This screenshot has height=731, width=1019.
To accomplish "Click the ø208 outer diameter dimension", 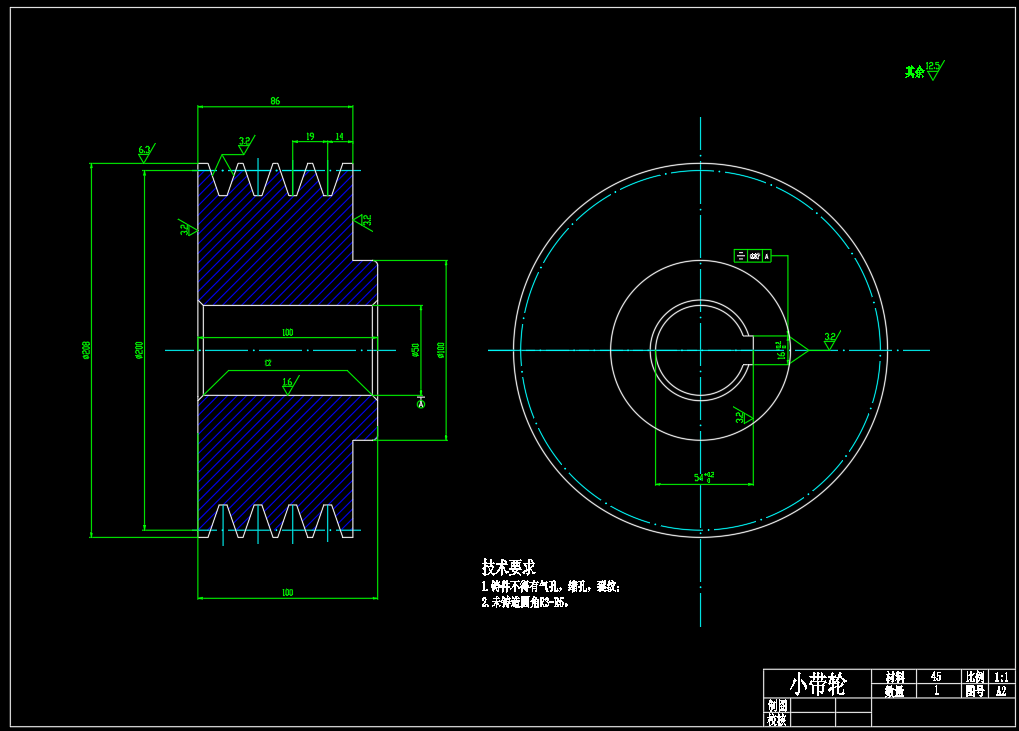I will click(x=87, y=350).
